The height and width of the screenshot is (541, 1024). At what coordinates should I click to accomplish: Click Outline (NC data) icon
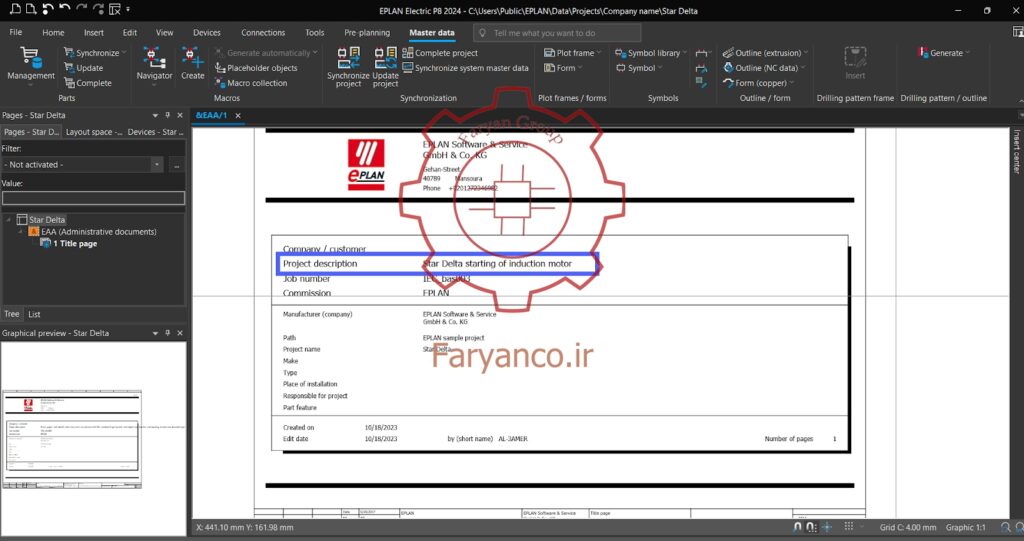[728, 68]
